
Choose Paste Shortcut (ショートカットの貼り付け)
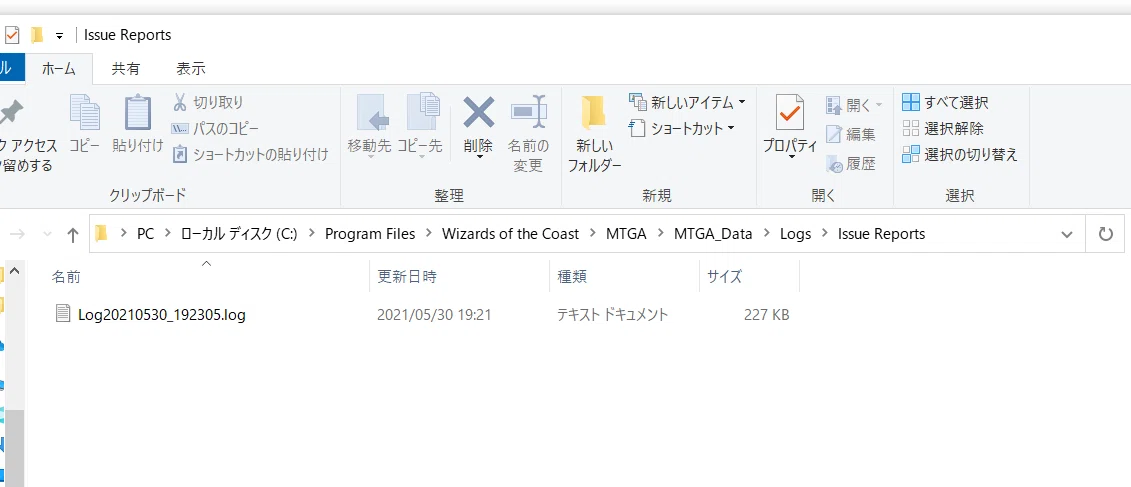250,154
